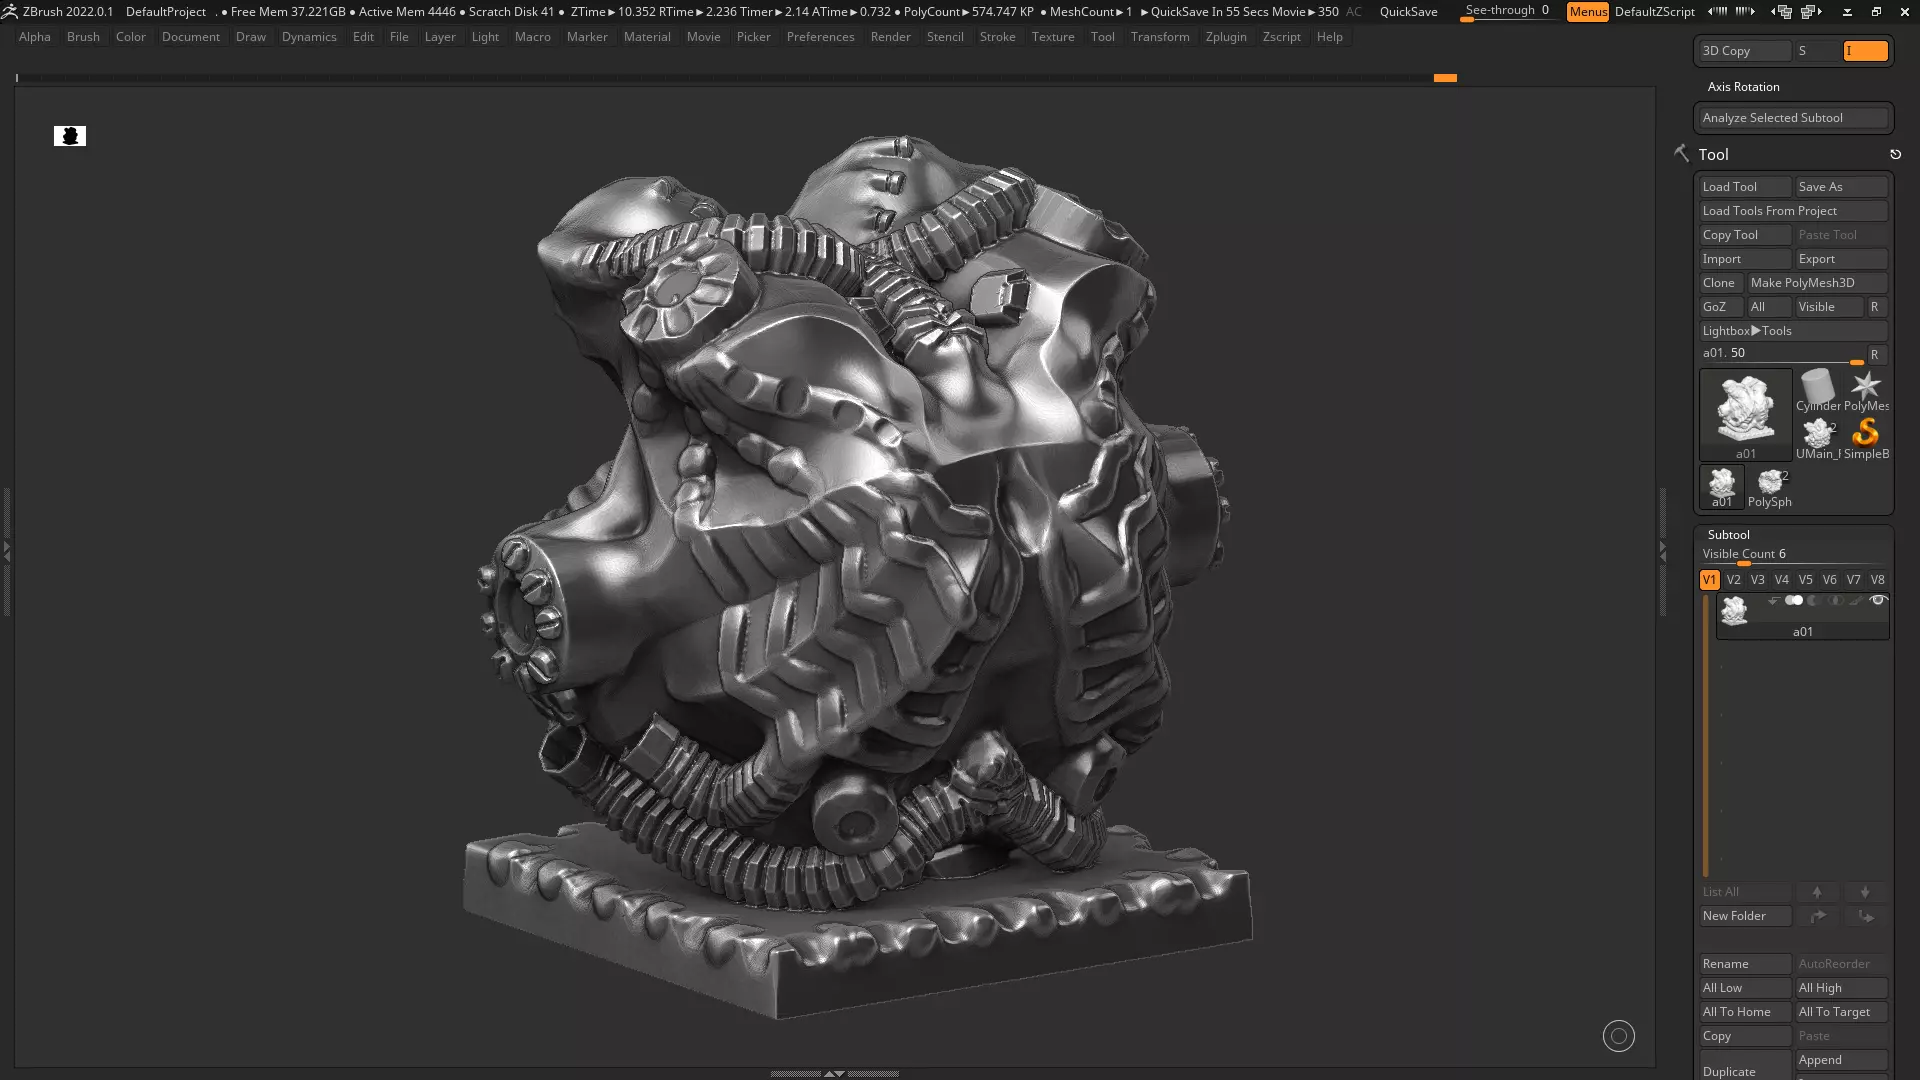Open the Transform menu

1160,37
